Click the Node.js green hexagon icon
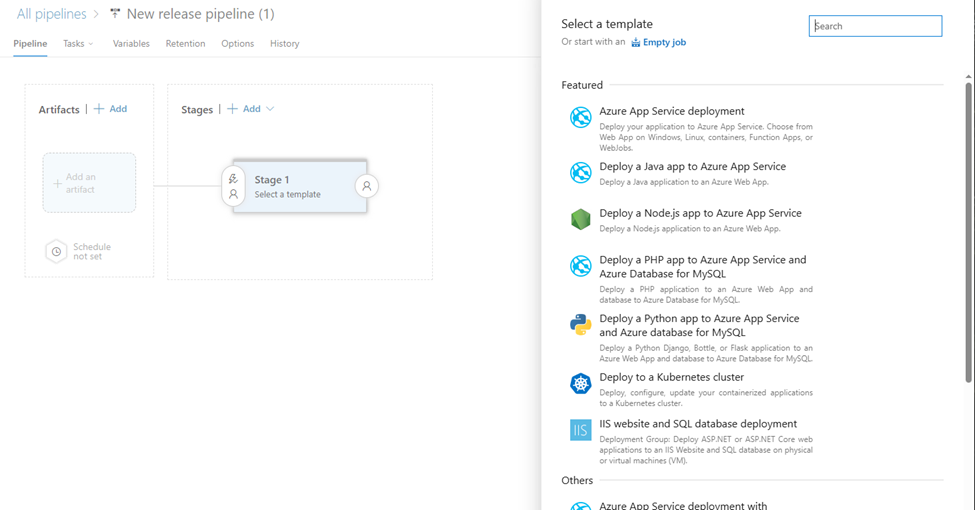This screenshot has width=975, height=510. [x=580, y=220]
